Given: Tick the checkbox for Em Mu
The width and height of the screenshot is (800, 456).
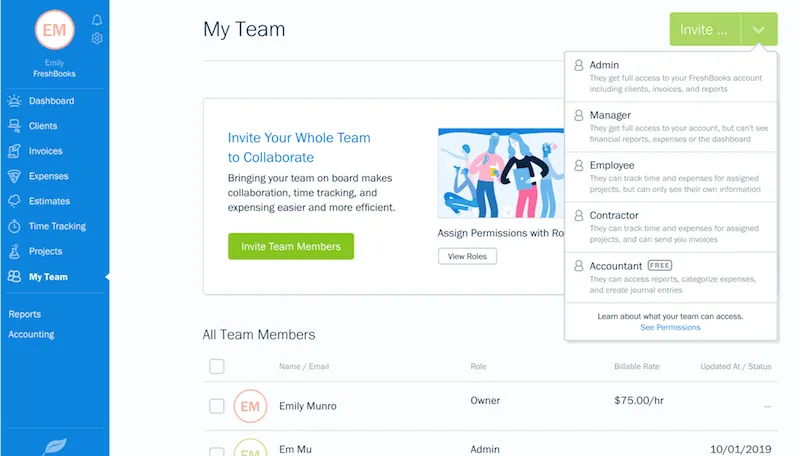Looking at the screenshot, I should point(217,446).
